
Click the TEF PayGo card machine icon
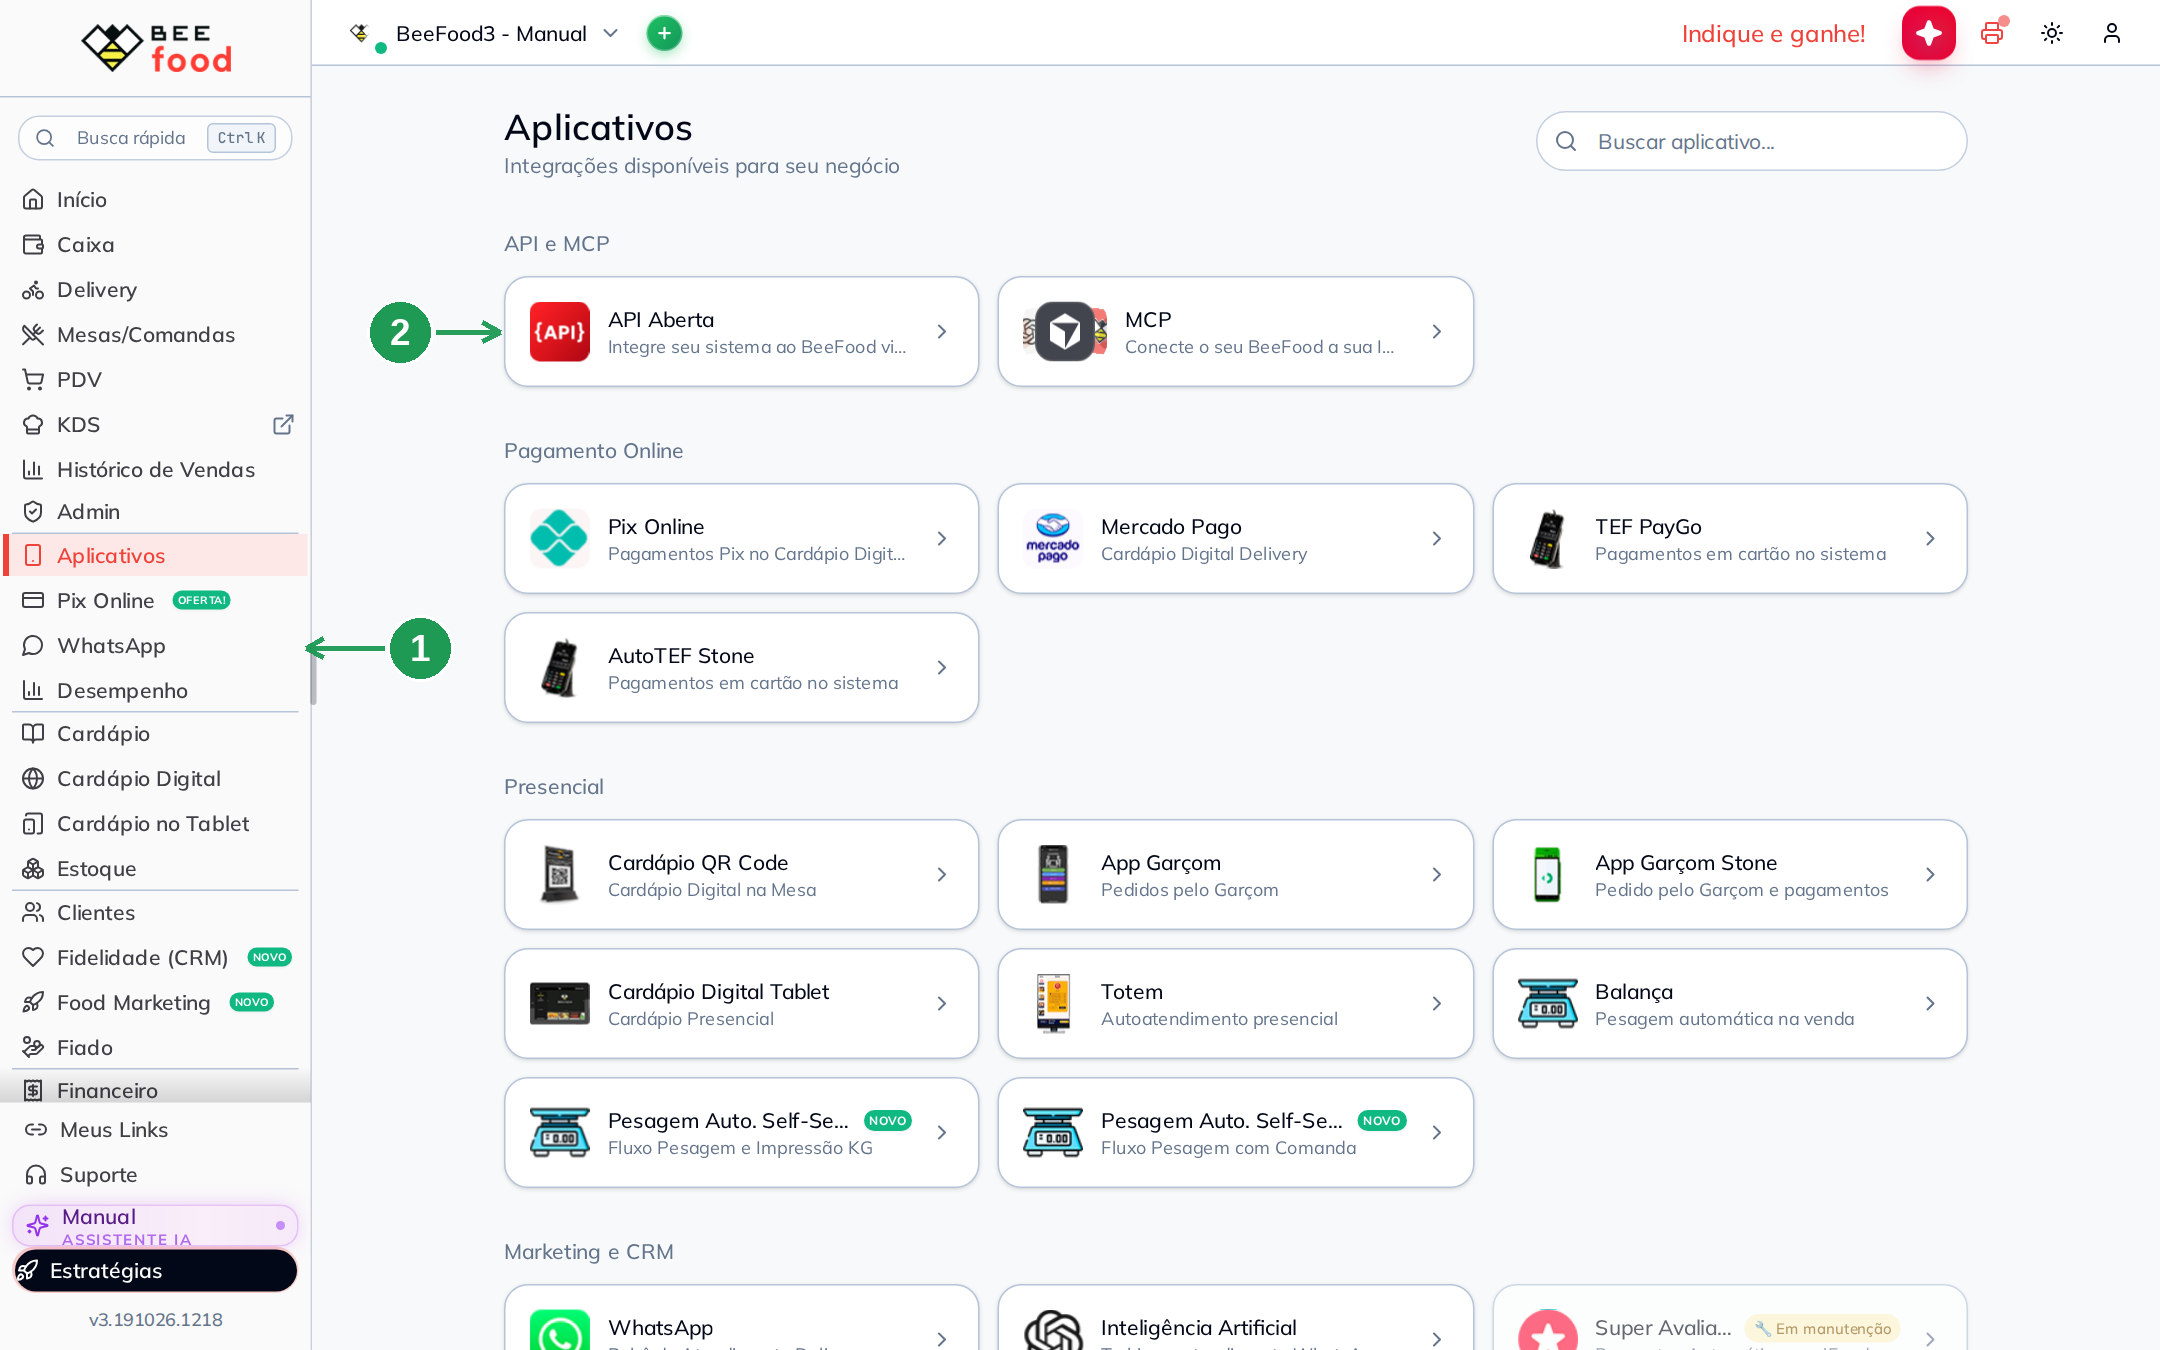(1547, 538)
